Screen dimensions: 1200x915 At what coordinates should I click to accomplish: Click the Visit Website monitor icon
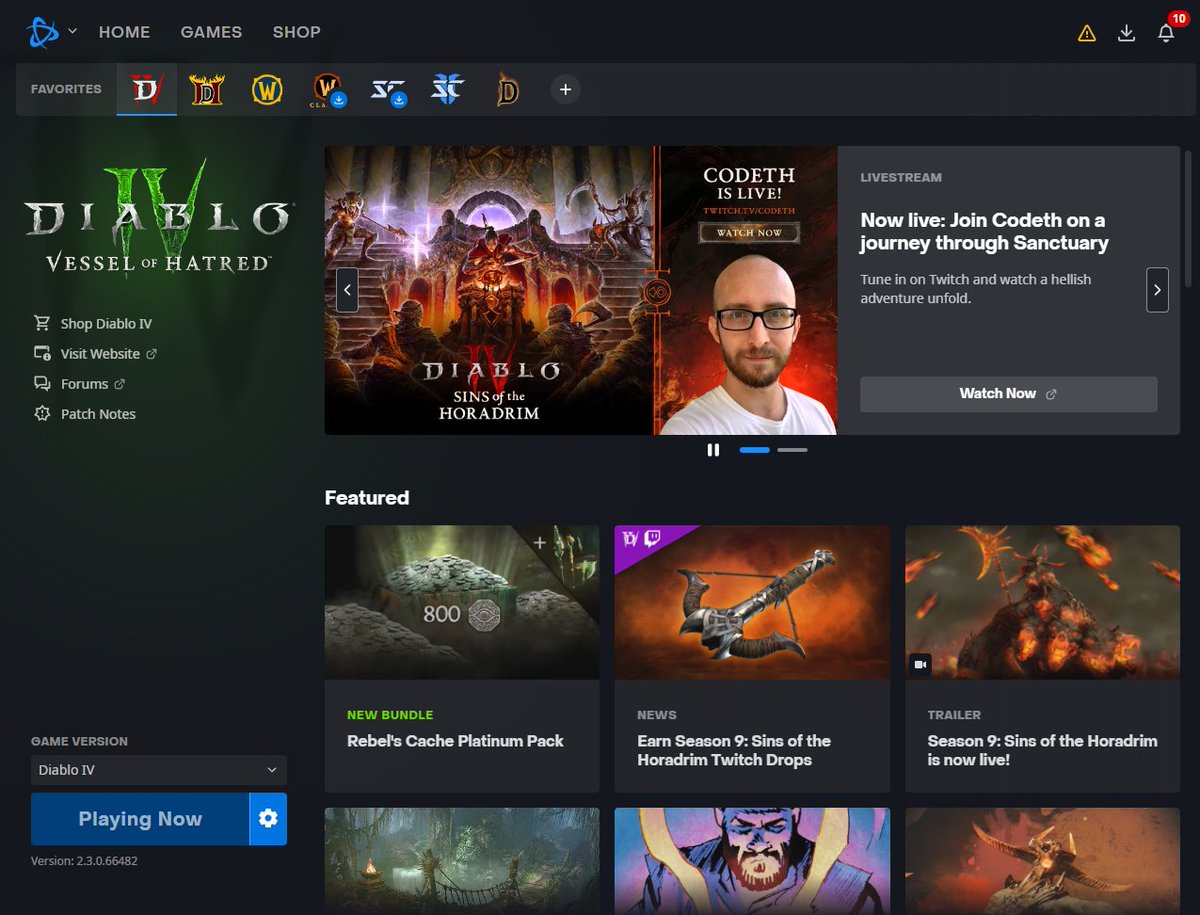(42, 353)
